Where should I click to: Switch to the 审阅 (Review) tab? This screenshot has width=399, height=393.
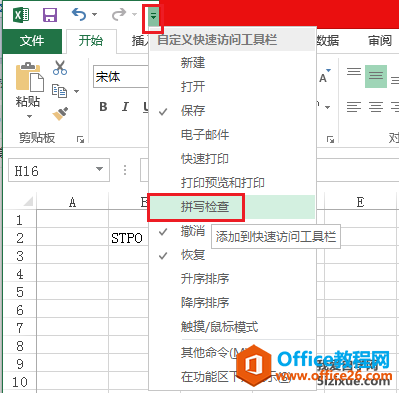(x=380, y=41)
